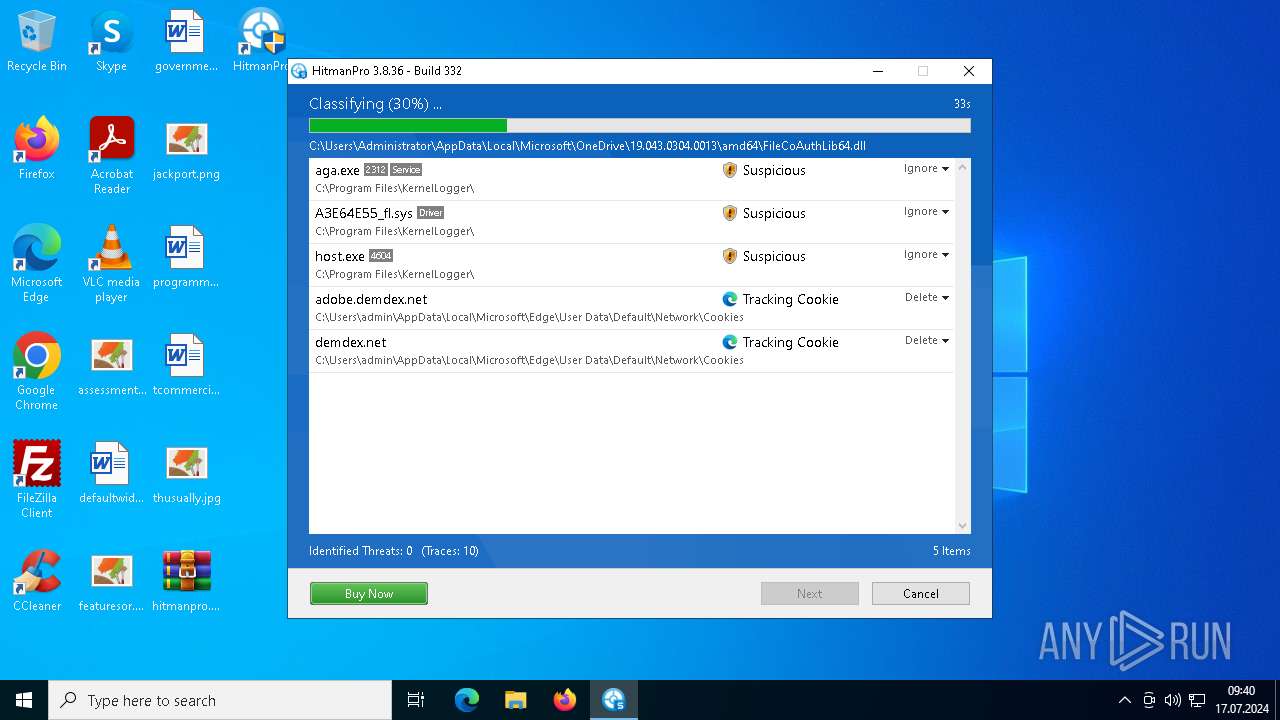The image size is (1280, 720).
Task: Open the featuresor... image file
Action: click(x=111, y=581)
